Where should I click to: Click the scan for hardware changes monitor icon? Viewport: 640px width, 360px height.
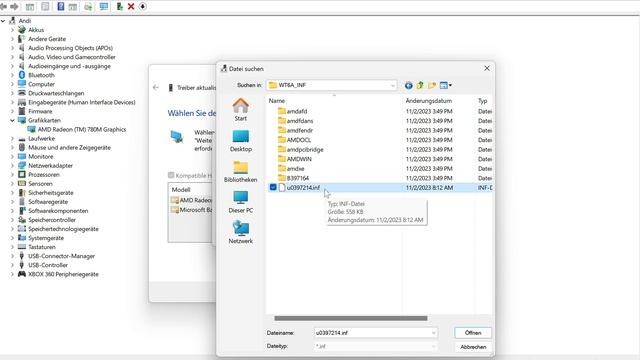[104, 7]
